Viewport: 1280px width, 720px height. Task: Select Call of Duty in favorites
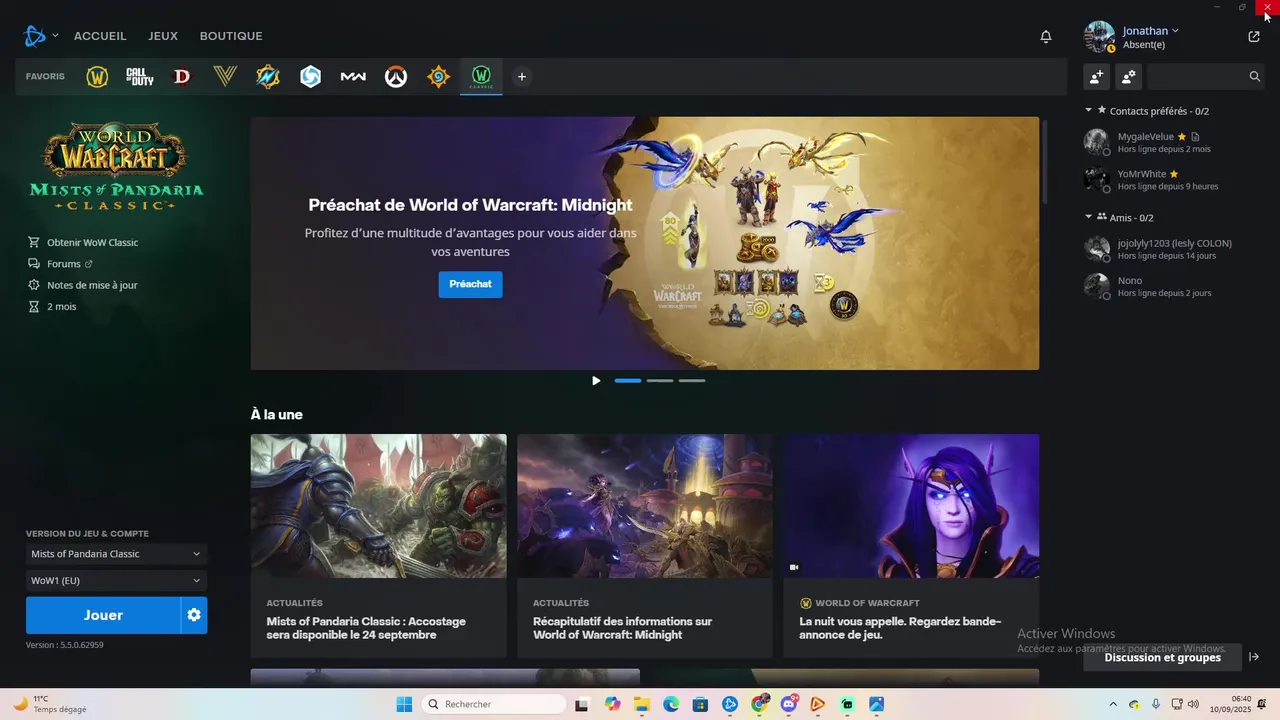coord(140,77)
